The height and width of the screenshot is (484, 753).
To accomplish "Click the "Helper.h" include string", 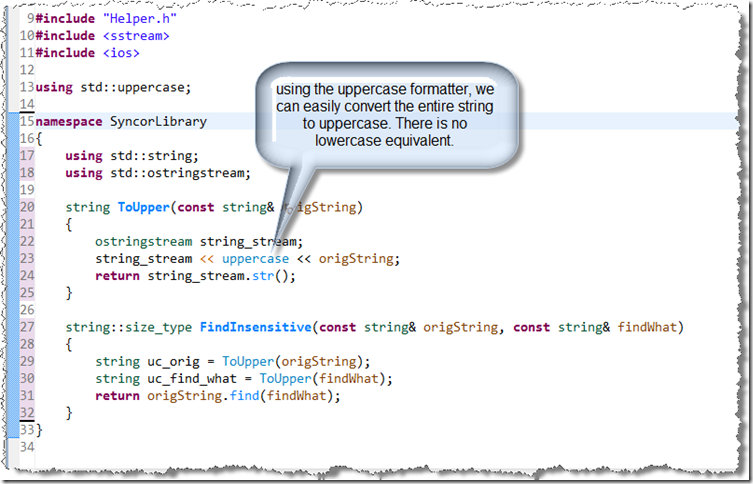I will point(140,19).
